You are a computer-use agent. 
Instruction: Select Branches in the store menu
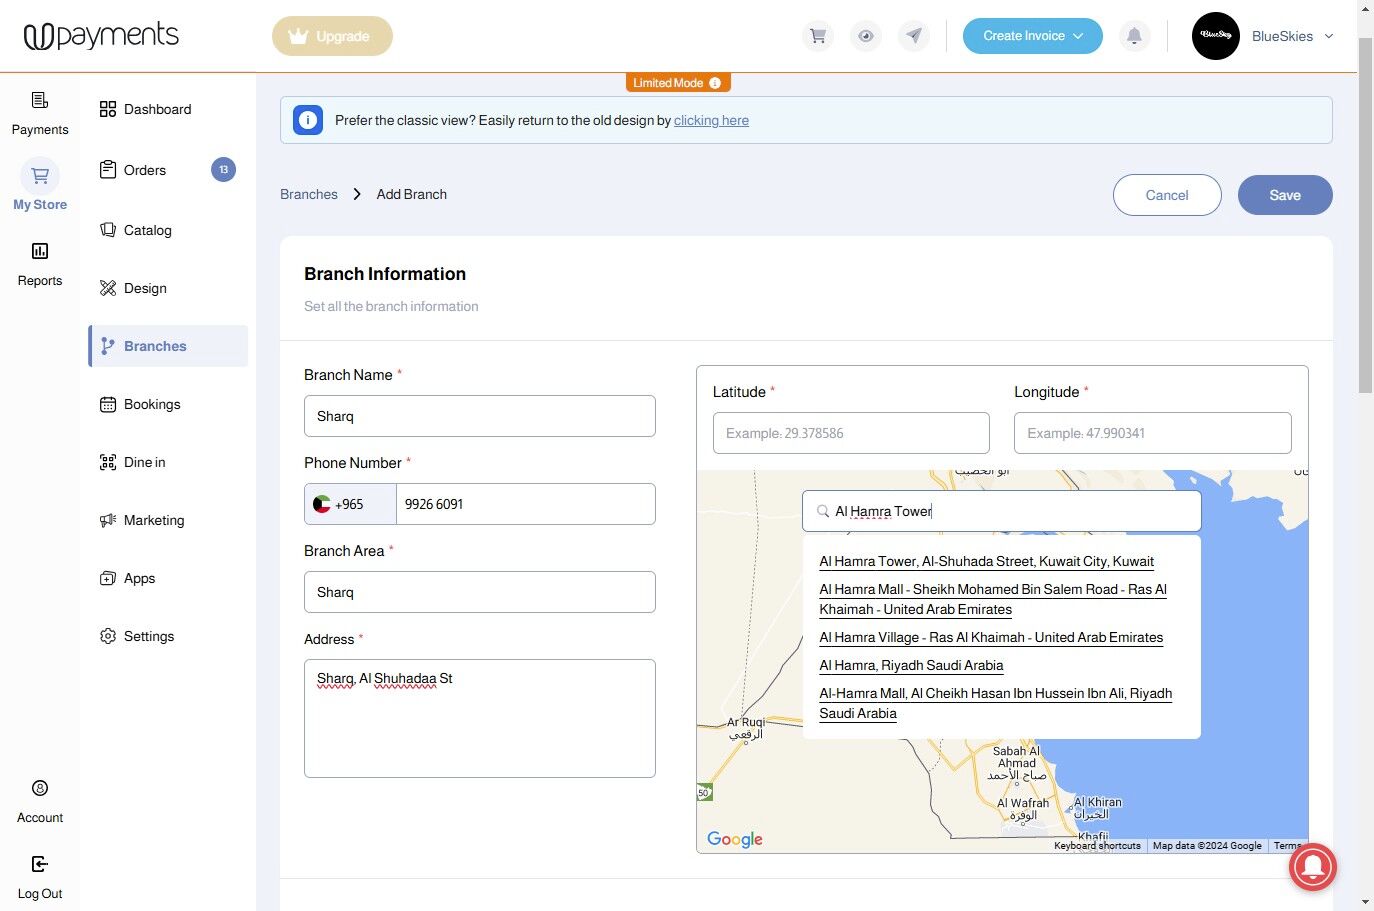(168, 346)
